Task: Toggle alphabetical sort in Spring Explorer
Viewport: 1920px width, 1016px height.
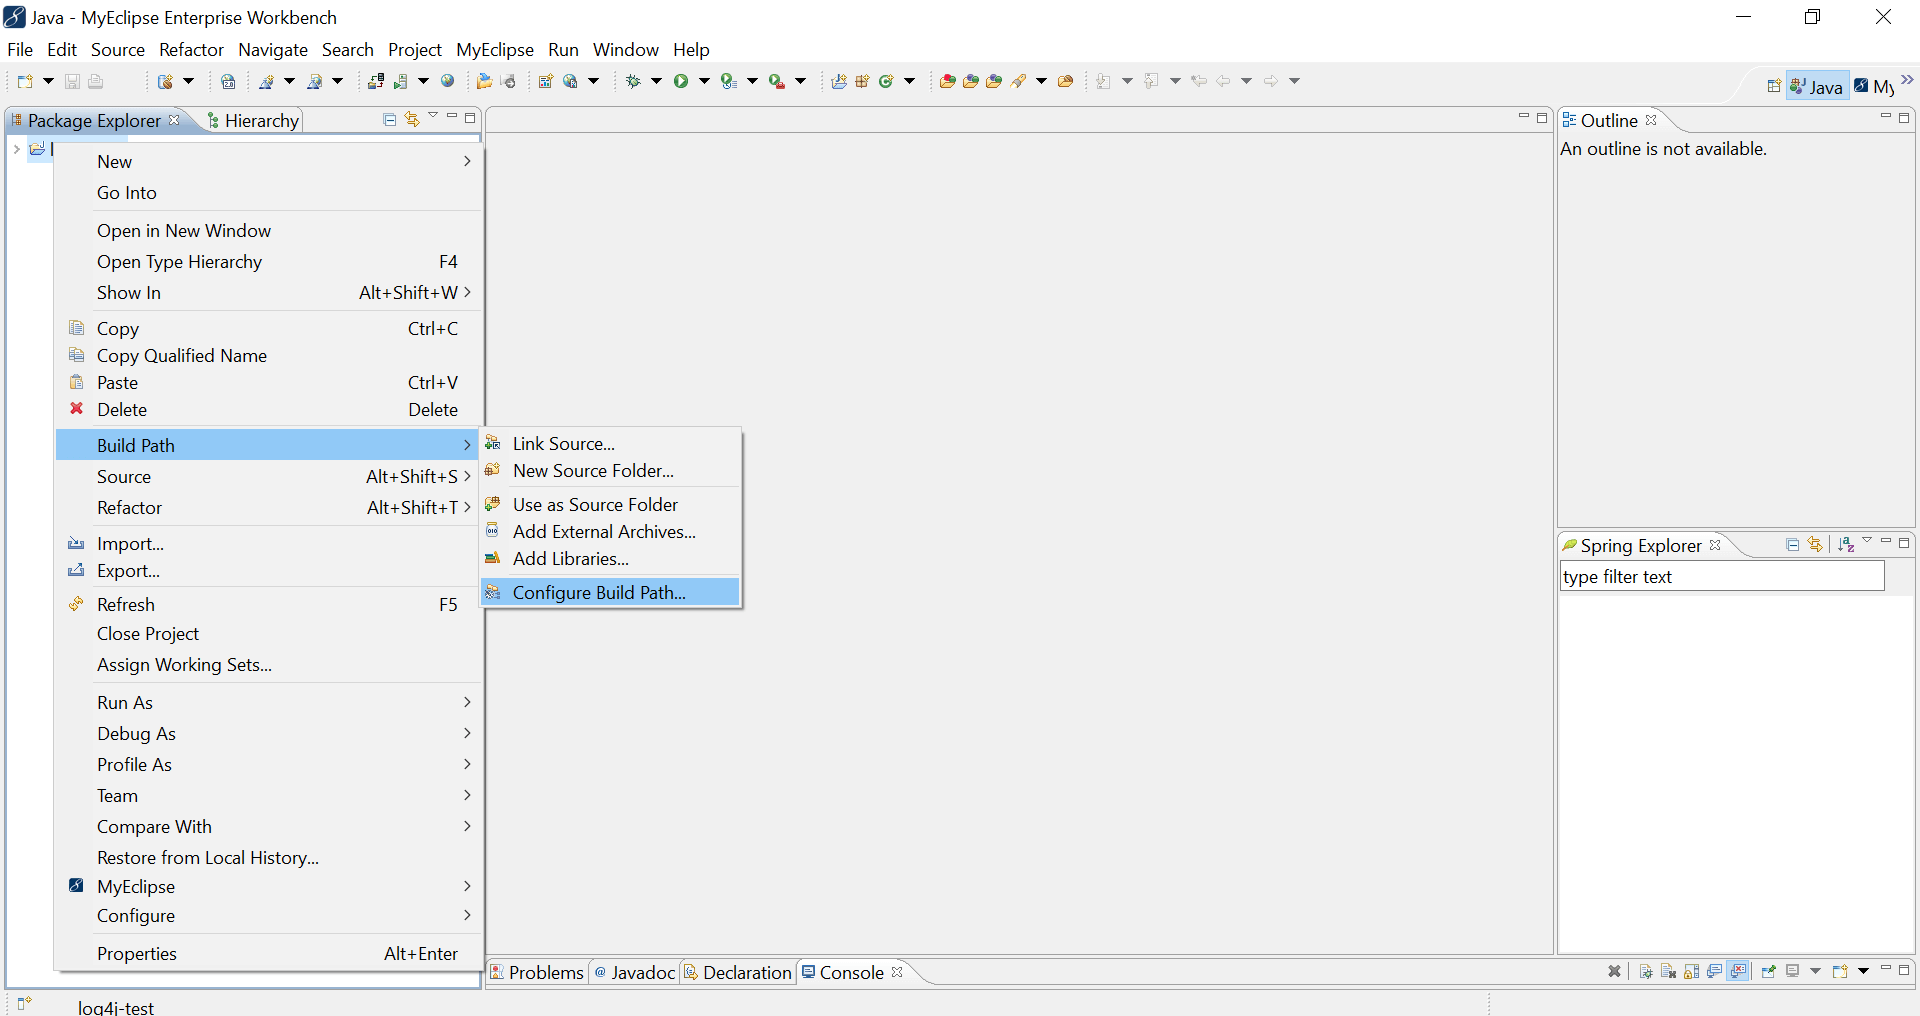Action: [1846, 544]
